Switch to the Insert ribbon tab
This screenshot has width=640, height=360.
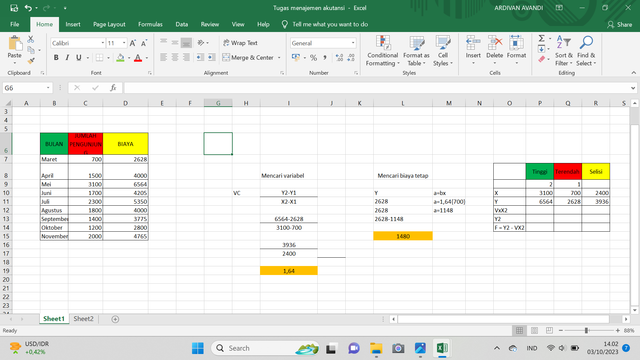point(73,24)
